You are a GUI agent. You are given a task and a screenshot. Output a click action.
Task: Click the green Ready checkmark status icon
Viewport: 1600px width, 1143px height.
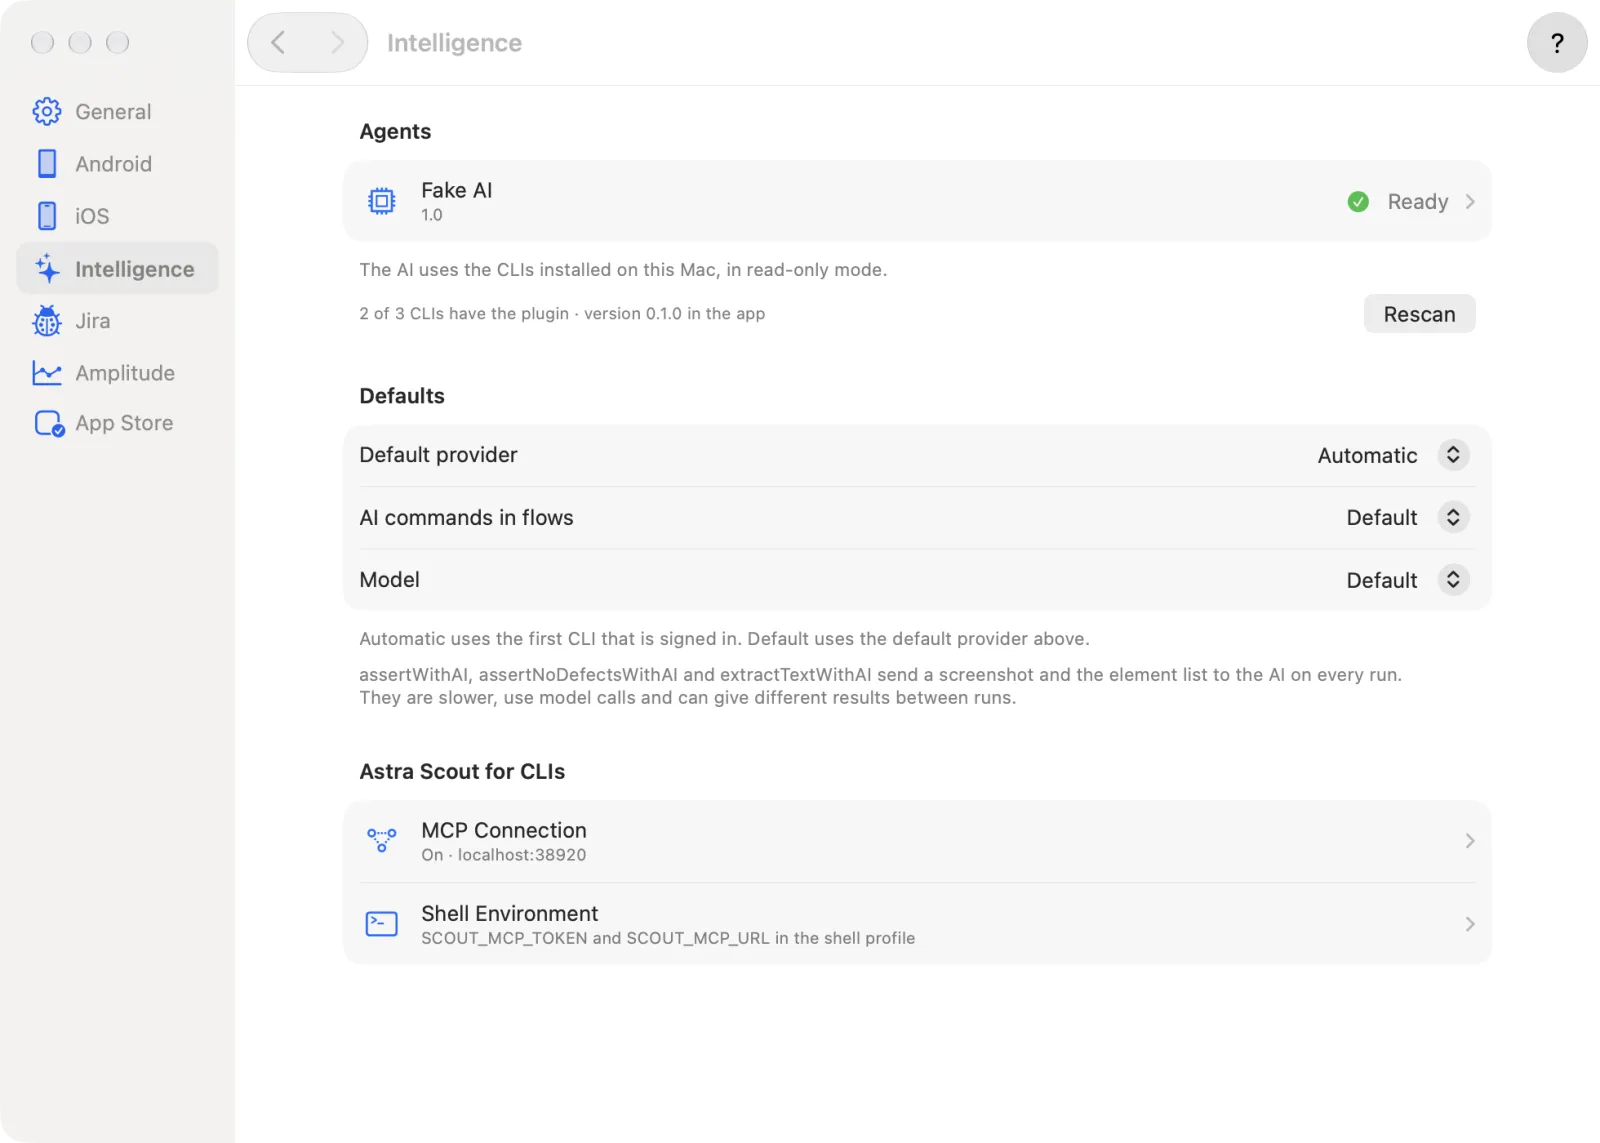point(1358,202)
